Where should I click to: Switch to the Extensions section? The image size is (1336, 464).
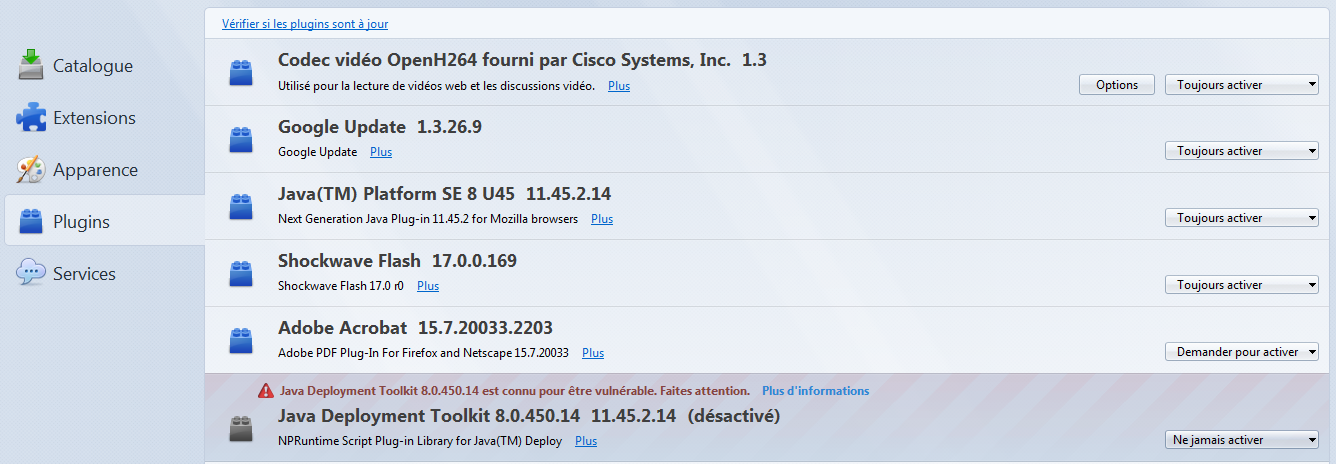click(103, 117)
